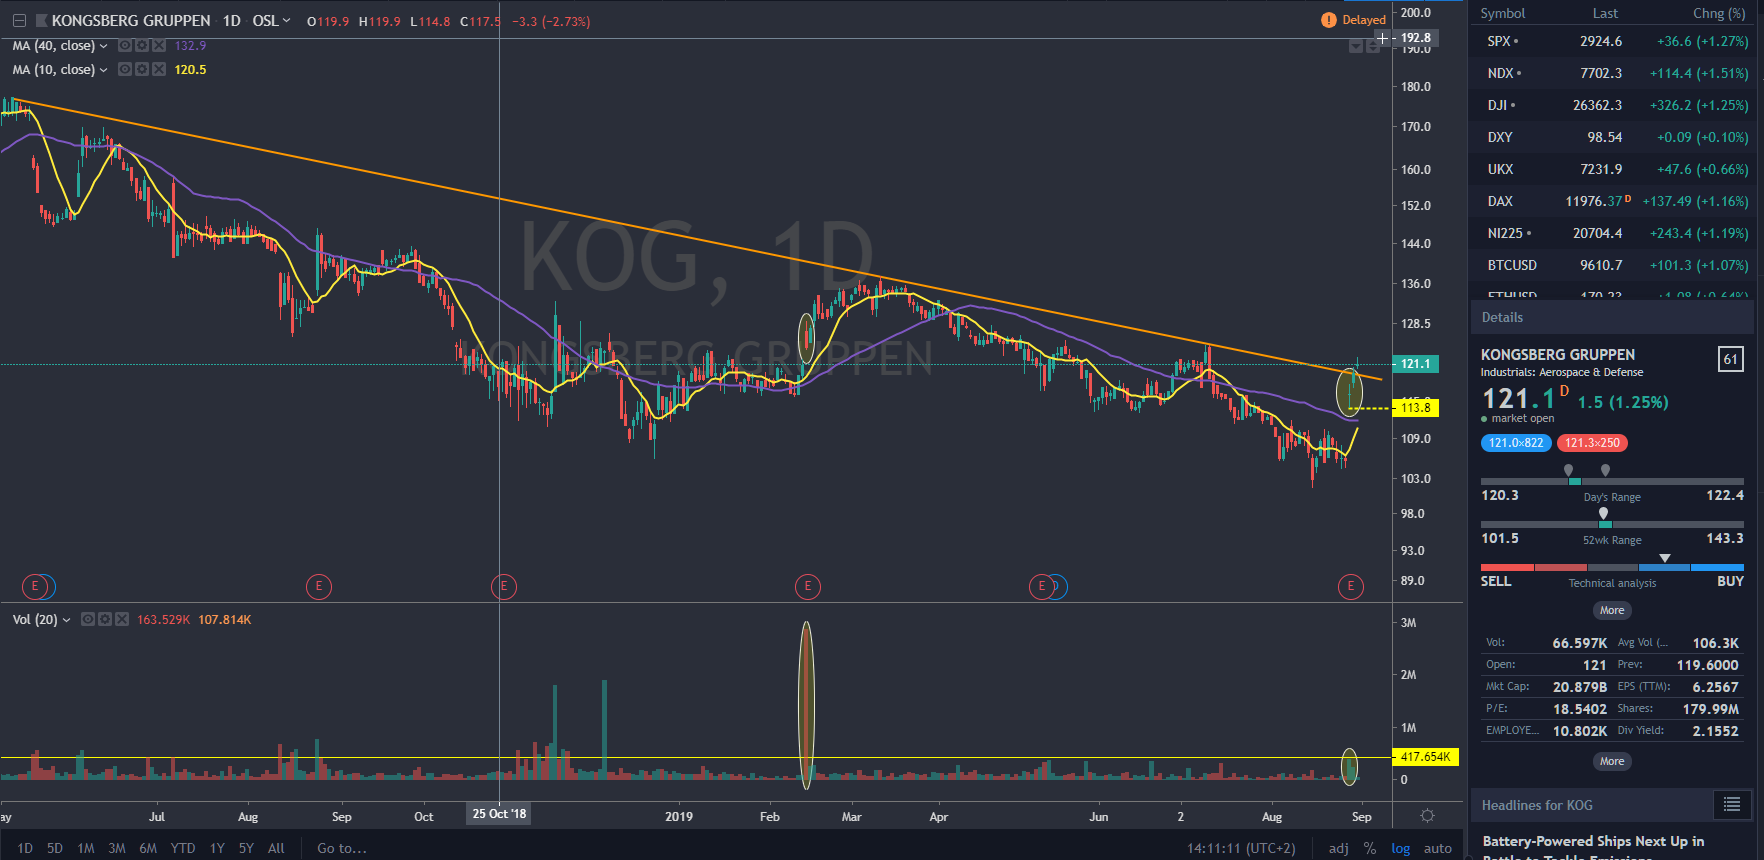Toggle auto scale mode

point(1438,848)
